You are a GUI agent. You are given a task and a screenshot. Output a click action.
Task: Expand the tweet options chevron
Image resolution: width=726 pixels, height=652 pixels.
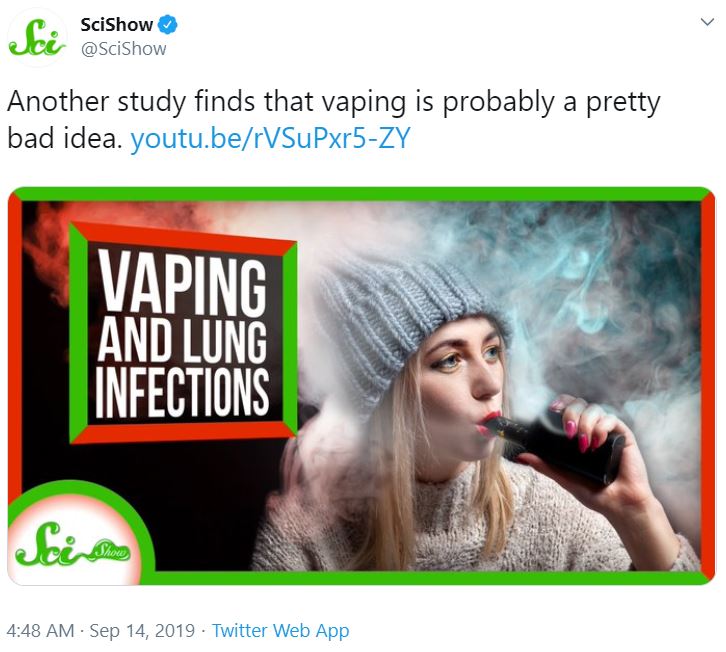click(x=707, y=22)
